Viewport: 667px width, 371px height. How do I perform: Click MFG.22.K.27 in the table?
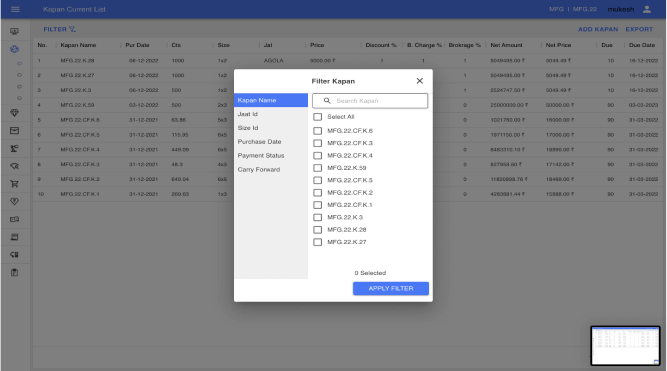pos(77,75)
